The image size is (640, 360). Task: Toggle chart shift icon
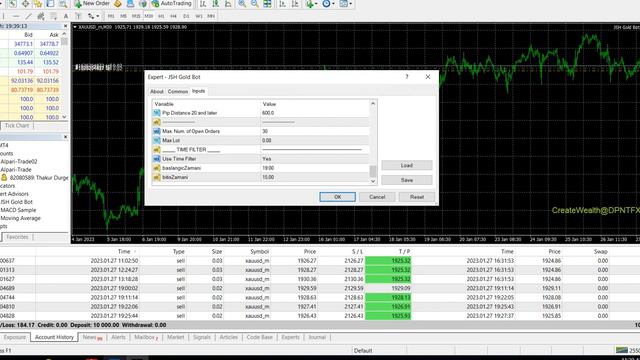295,4
